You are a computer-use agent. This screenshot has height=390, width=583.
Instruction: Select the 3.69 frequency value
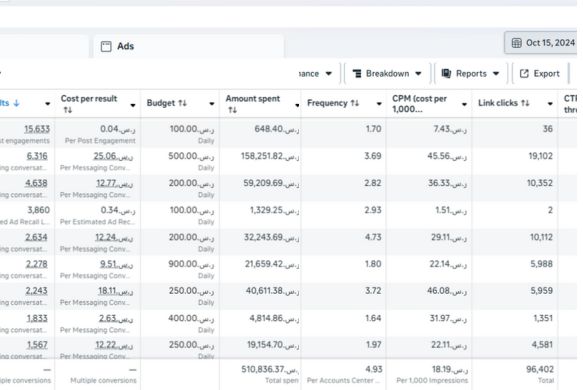click(373, 156)
